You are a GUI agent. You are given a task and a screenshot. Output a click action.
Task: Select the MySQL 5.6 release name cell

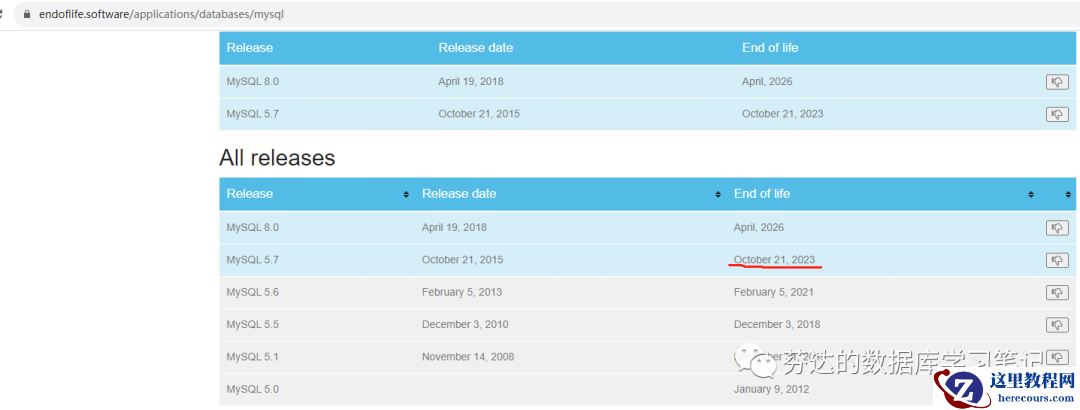(x=252, y=292)
